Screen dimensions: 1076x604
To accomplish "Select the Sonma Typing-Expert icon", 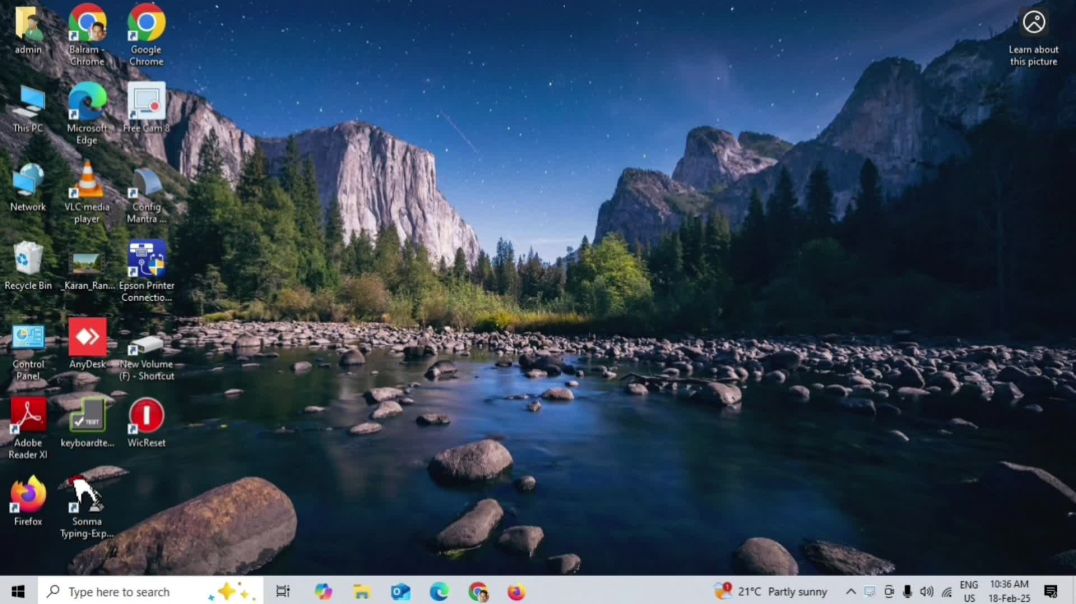I will click(87, 507).
